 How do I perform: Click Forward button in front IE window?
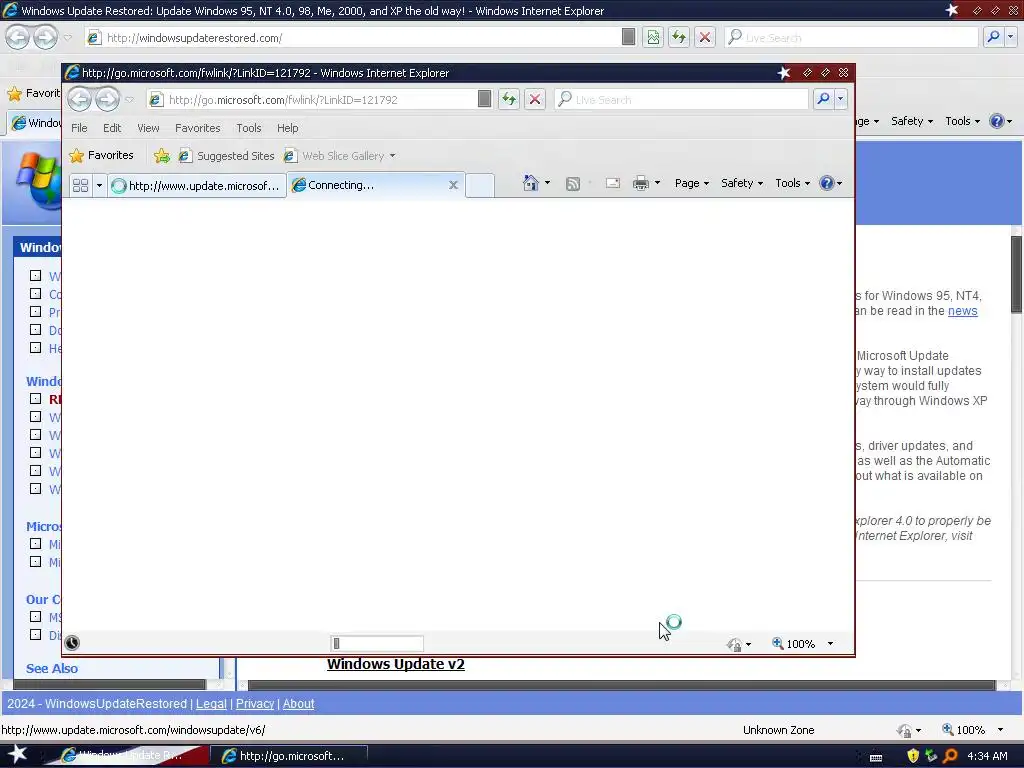(107, 99)
